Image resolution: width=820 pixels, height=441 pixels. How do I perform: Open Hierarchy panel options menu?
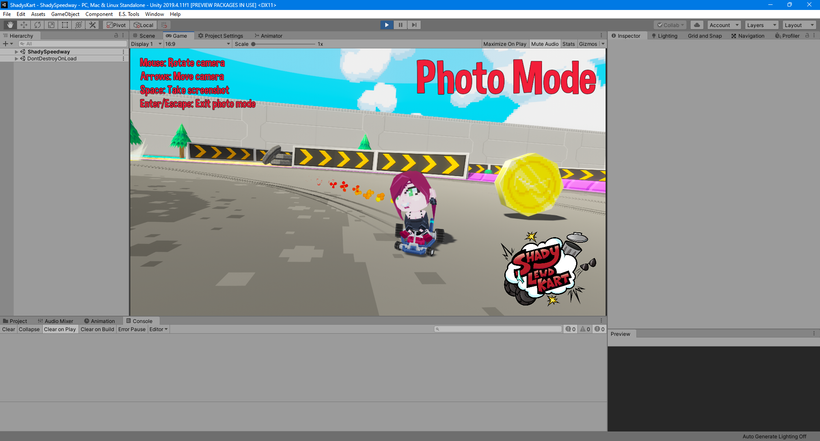pyautogui.click(x=123, y=36)
